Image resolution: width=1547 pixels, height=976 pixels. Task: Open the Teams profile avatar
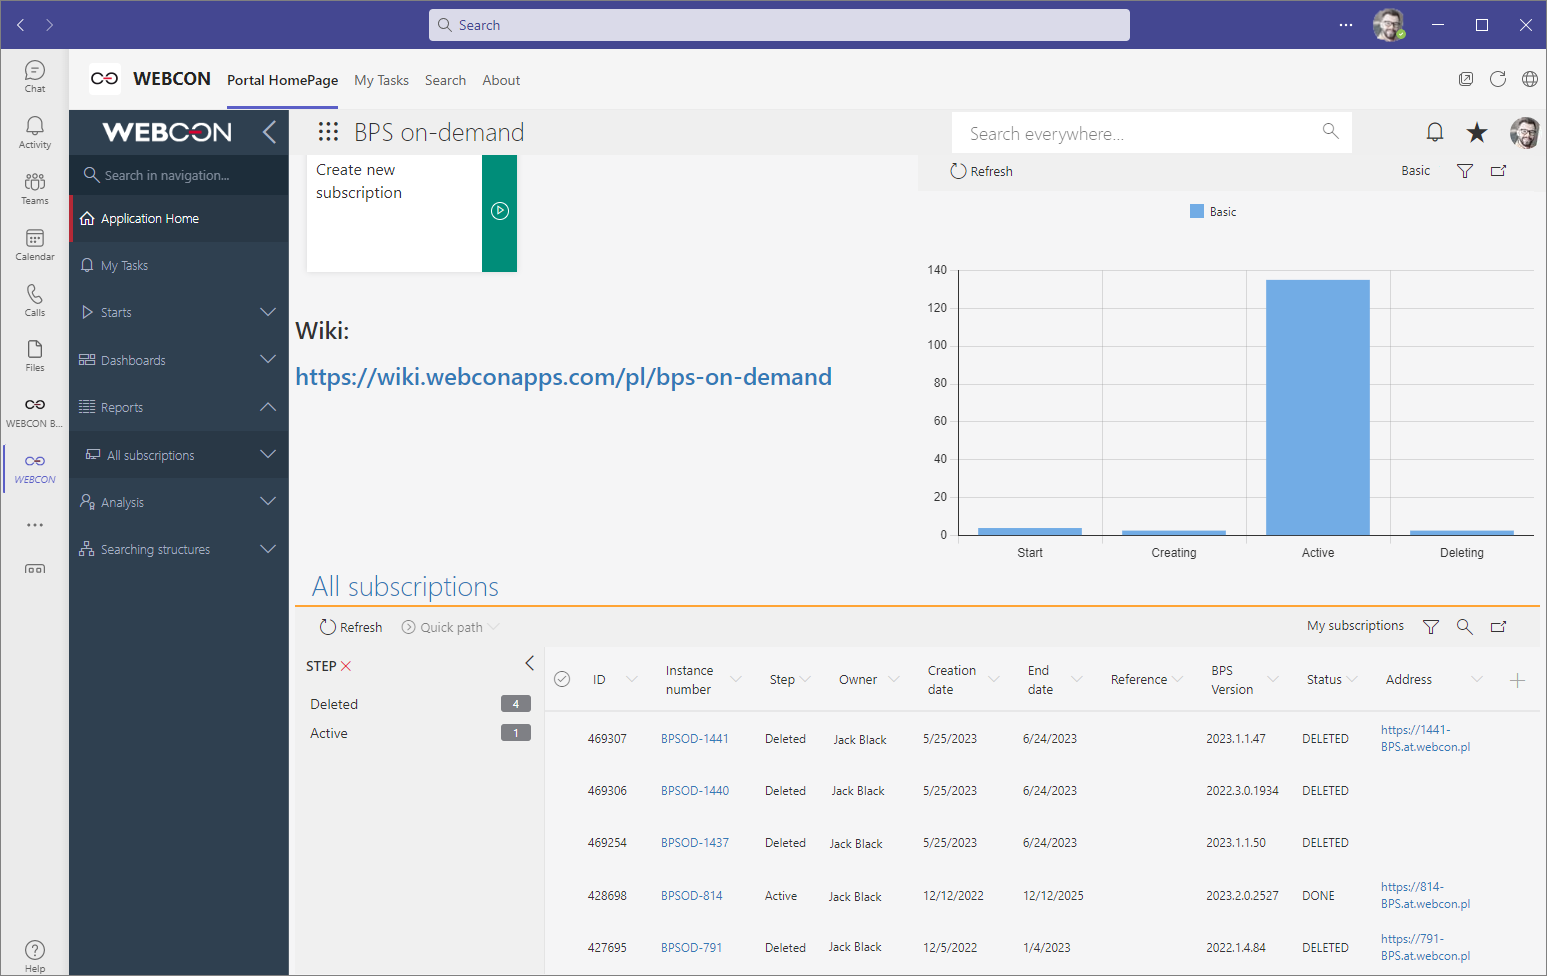pyautogui.click(x=1389, y=25)
